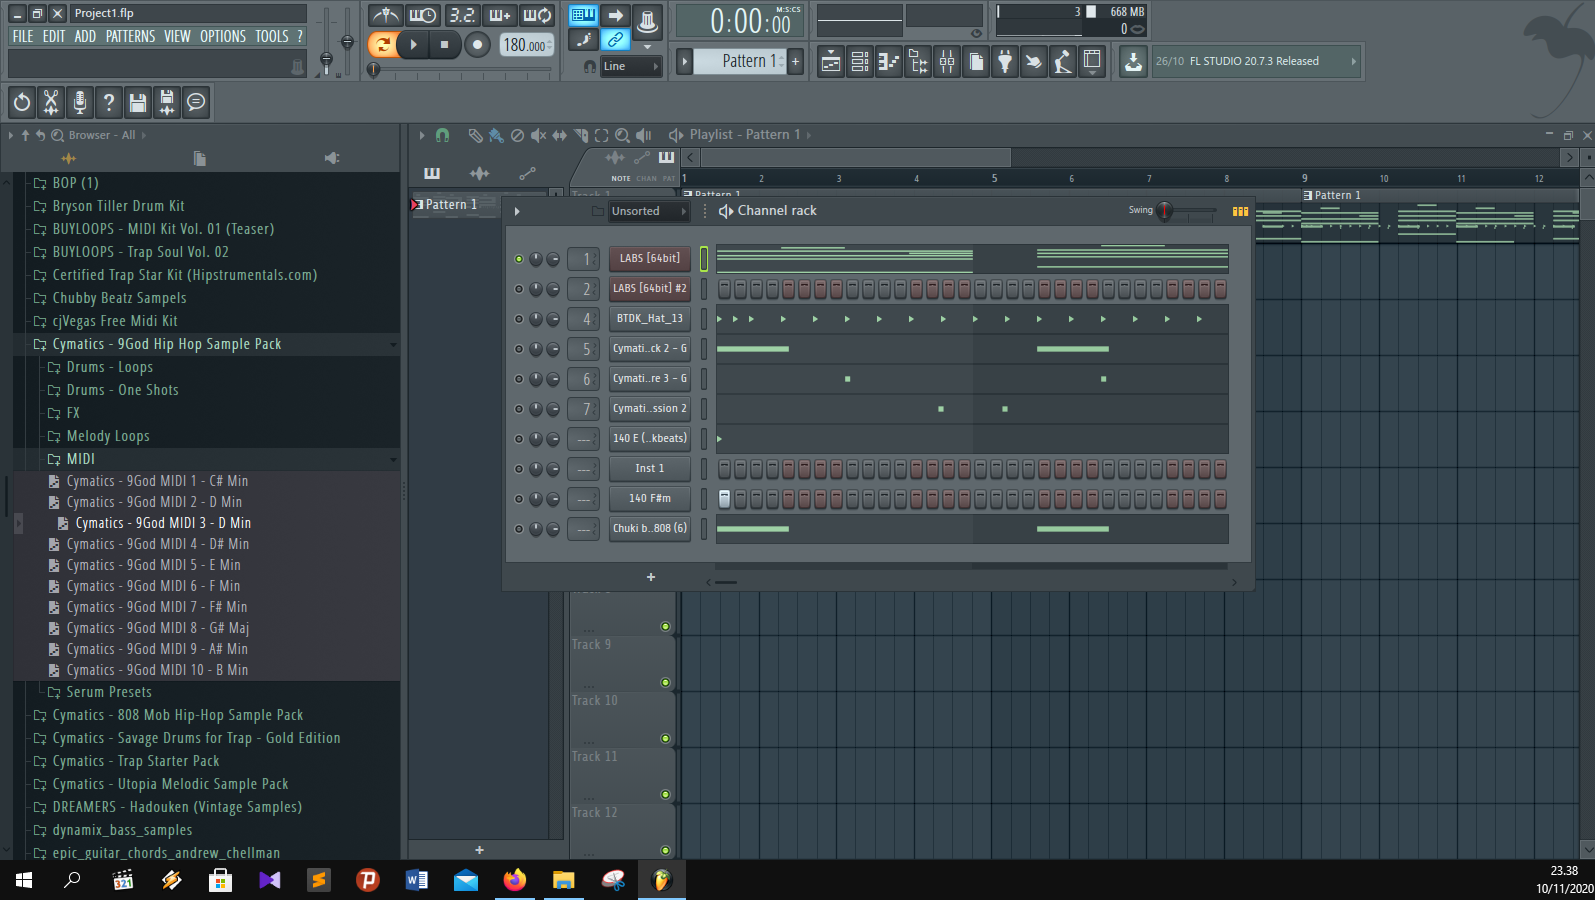Viewport: 1595px width, 900px height.
Task: Open the Audio editor scissors icon
Action: pyautogui.click(x=51, y=102)
